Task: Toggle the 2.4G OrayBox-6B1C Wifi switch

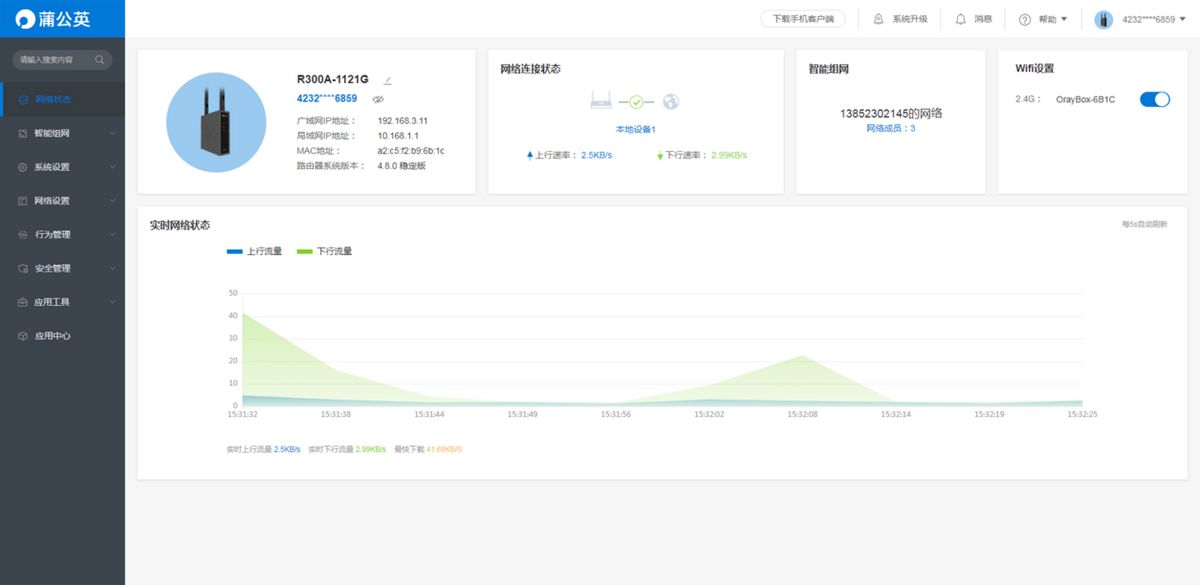Action: (1154, 99)
